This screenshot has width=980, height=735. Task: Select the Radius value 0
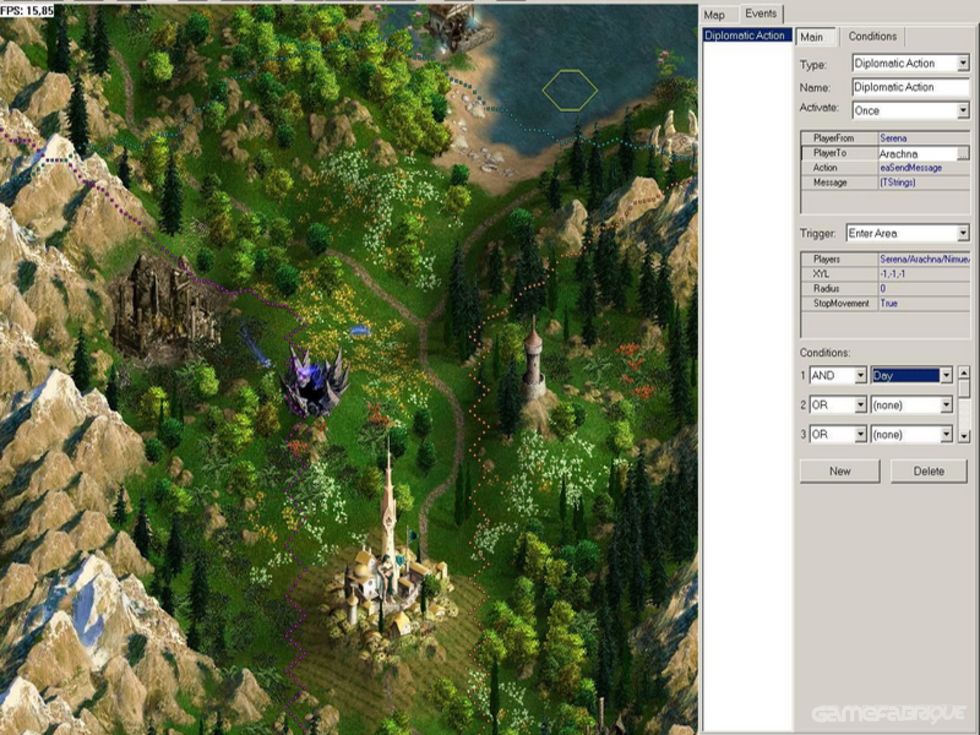coord(924,288)
